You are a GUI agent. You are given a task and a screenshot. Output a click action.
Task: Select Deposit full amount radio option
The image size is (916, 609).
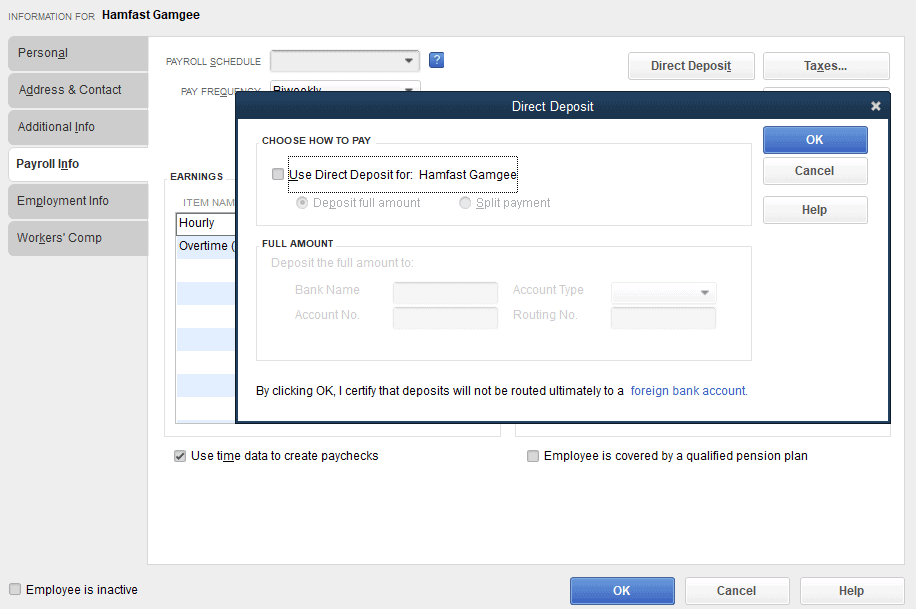pos(302,203)
